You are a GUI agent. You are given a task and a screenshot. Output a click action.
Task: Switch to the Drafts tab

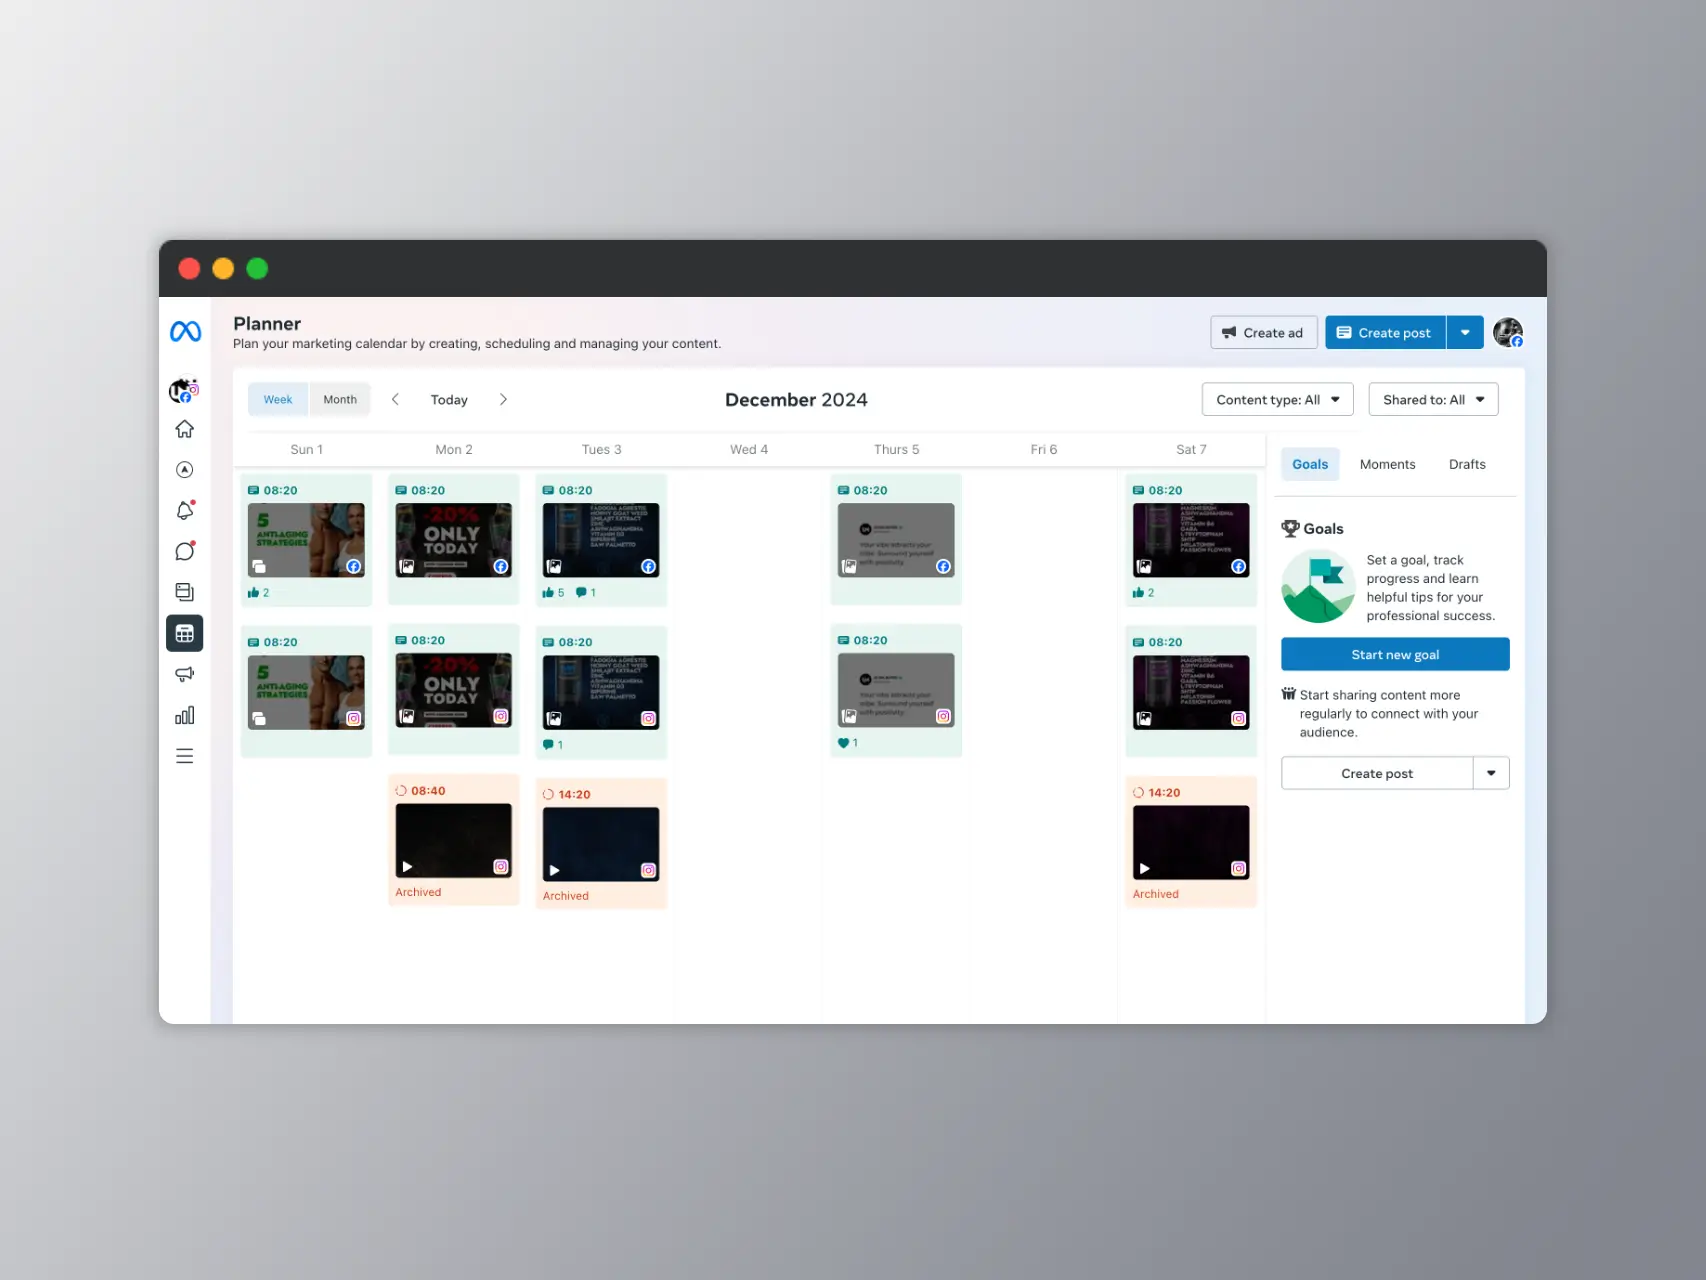coord(1467,464)
